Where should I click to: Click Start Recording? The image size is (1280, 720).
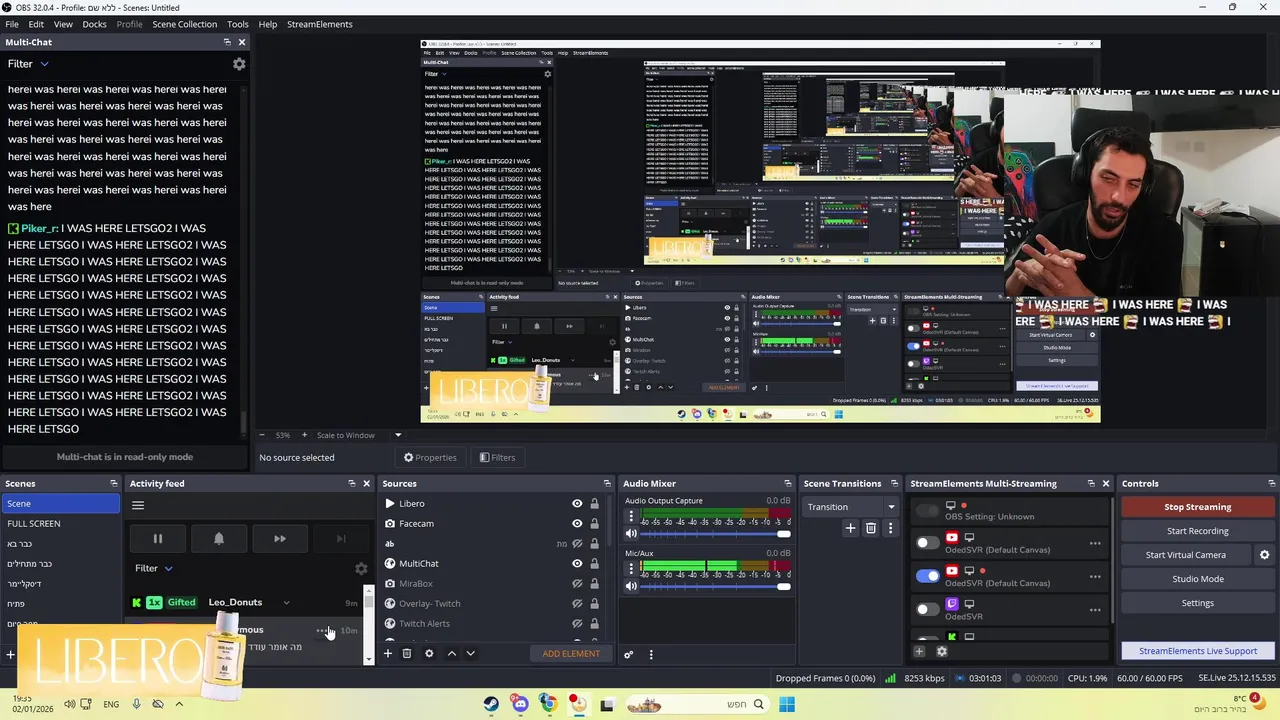[1198, 531]
